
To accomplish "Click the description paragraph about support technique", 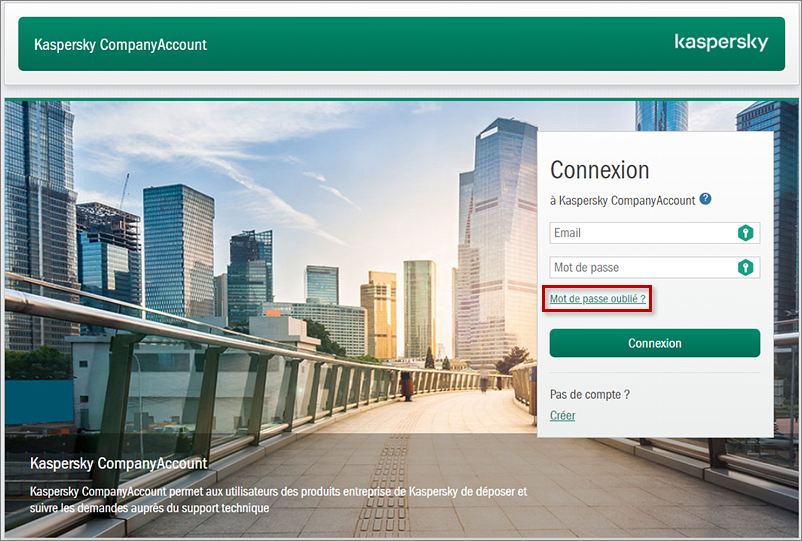I will click(278, 500).
